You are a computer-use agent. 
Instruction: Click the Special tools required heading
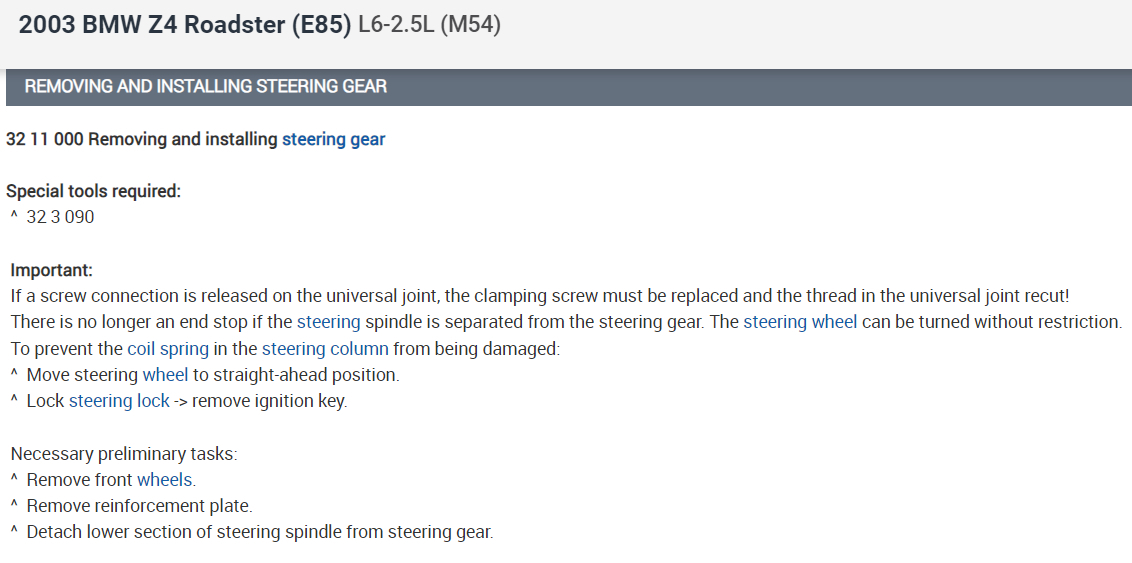(93, 191)
